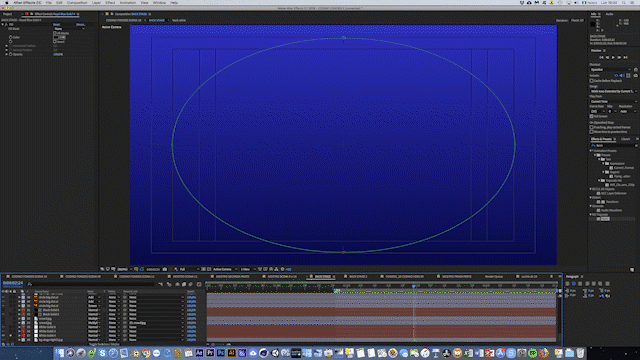Click About link of Fill effect
The width and height of the screenshot is (640, 360).
click(80, 24)
